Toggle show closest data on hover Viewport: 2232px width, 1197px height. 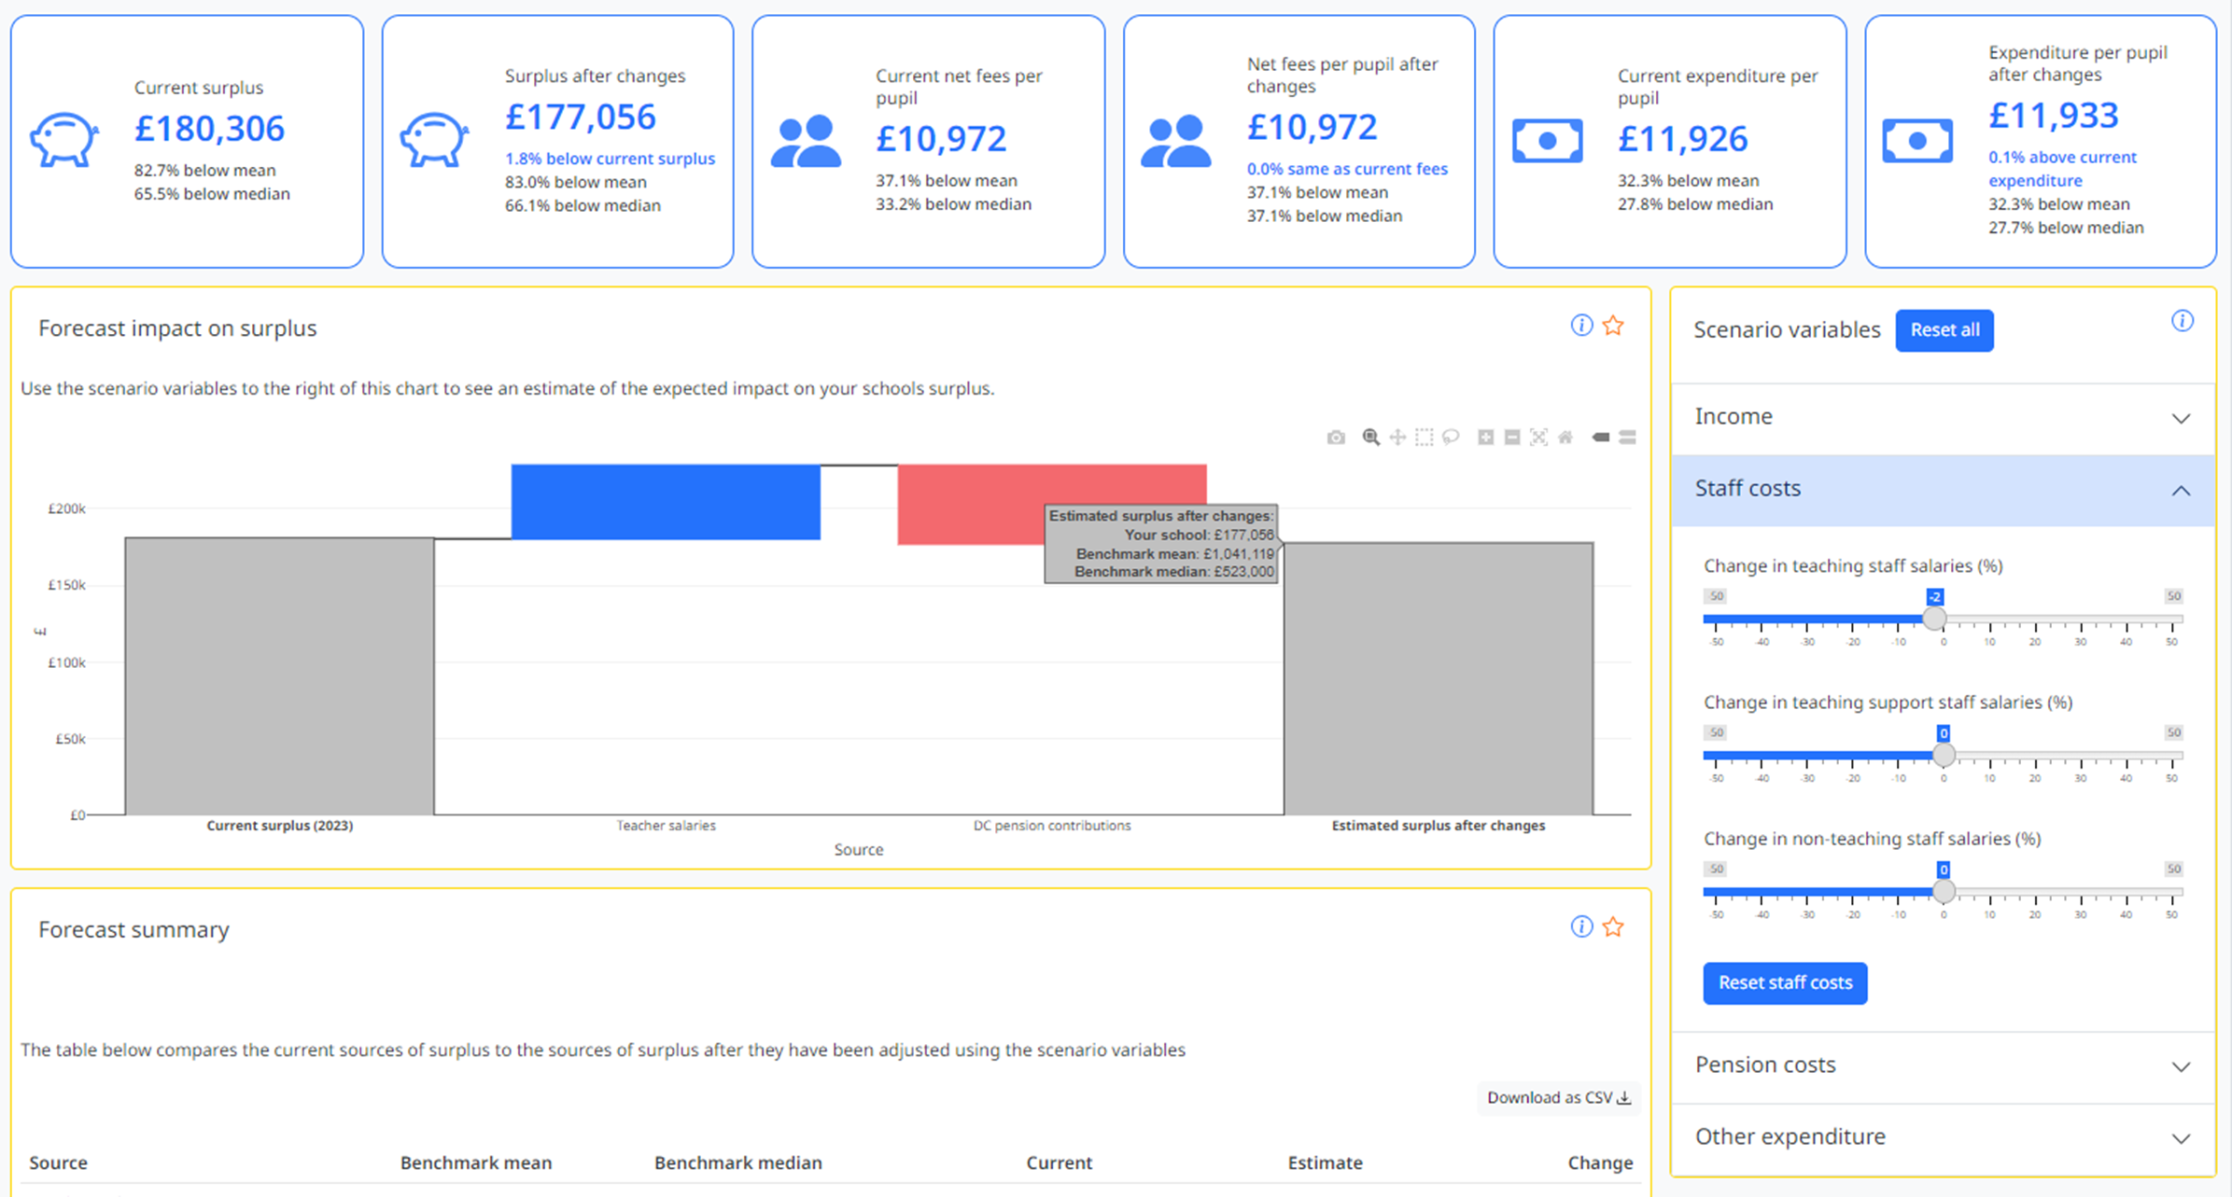pyautogui.click(x=1601, y=437)
